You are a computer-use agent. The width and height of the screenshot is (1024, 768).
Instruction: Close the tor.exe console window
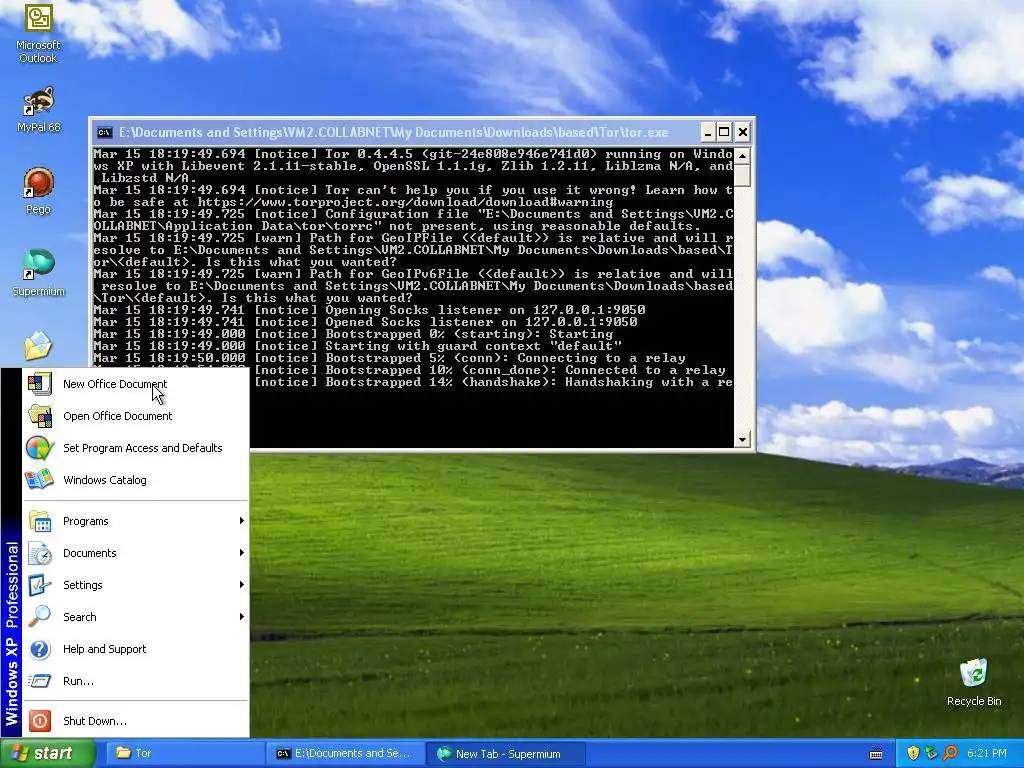click(x=743, y=133)
